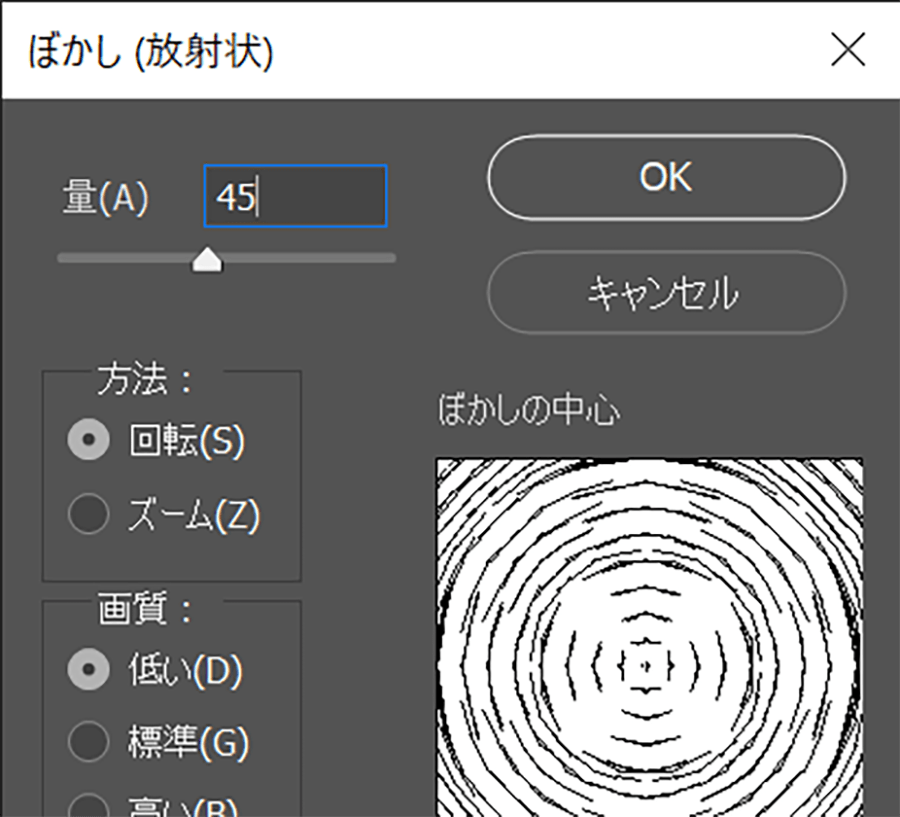Click the ぼかしの中心 label
This screenshot has height=817, width=900.
point(529,411)
